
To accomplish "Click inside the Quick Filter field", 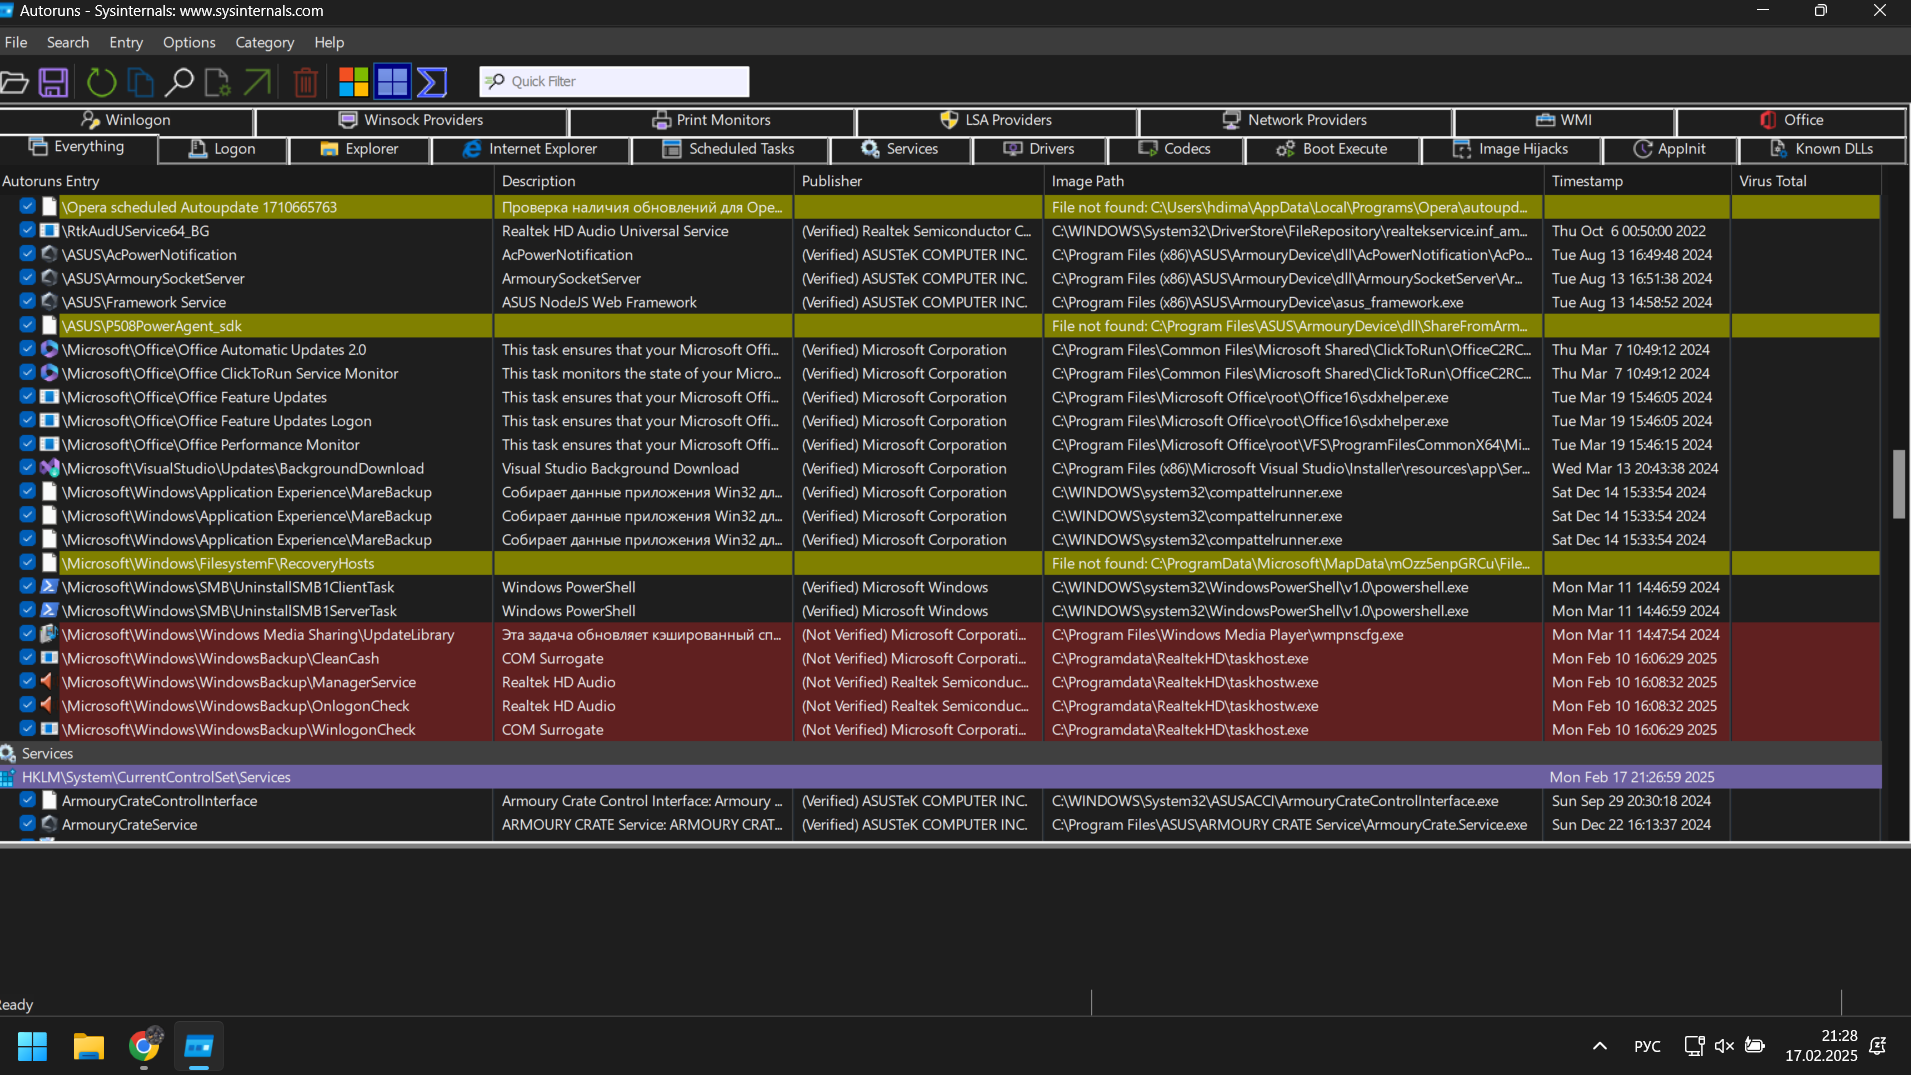I will (614, 82).
